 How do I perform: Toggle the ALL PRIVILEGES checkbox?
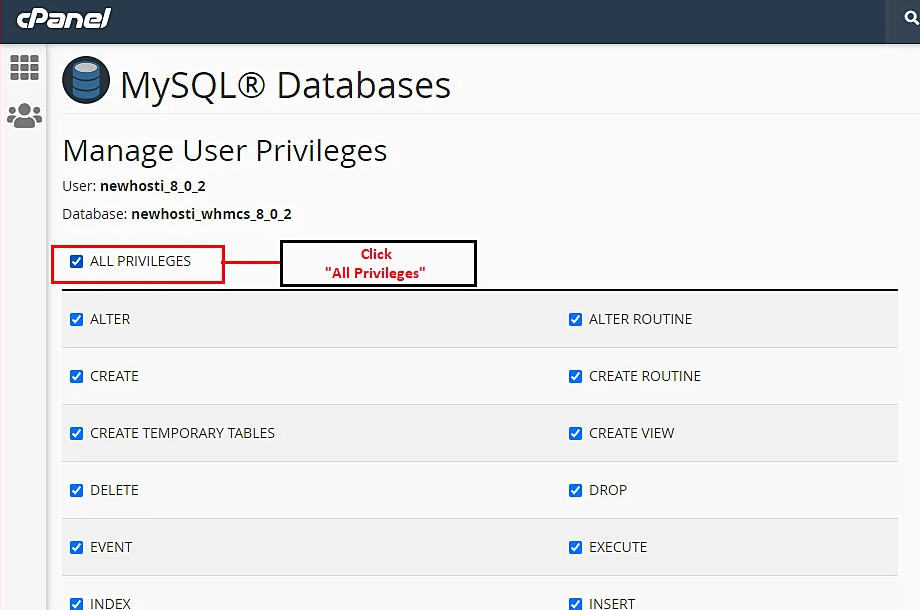tap(76, 261)
